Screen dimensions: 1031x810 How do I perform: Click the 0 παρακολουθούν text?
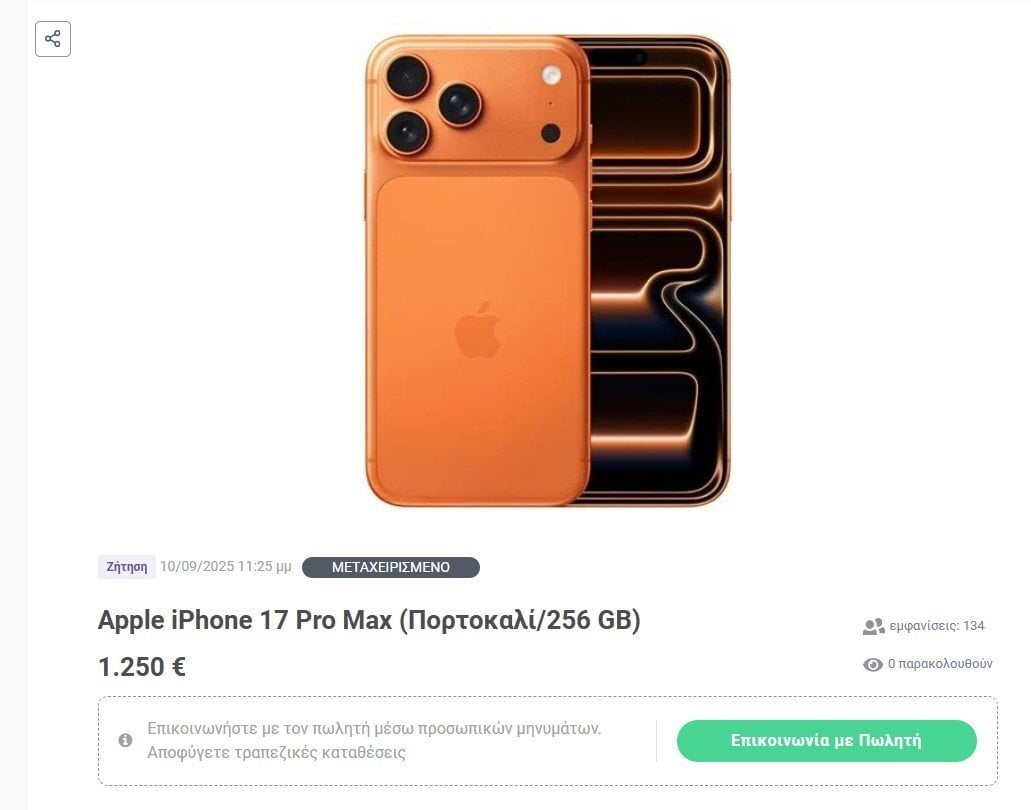(x=940, y=664)
